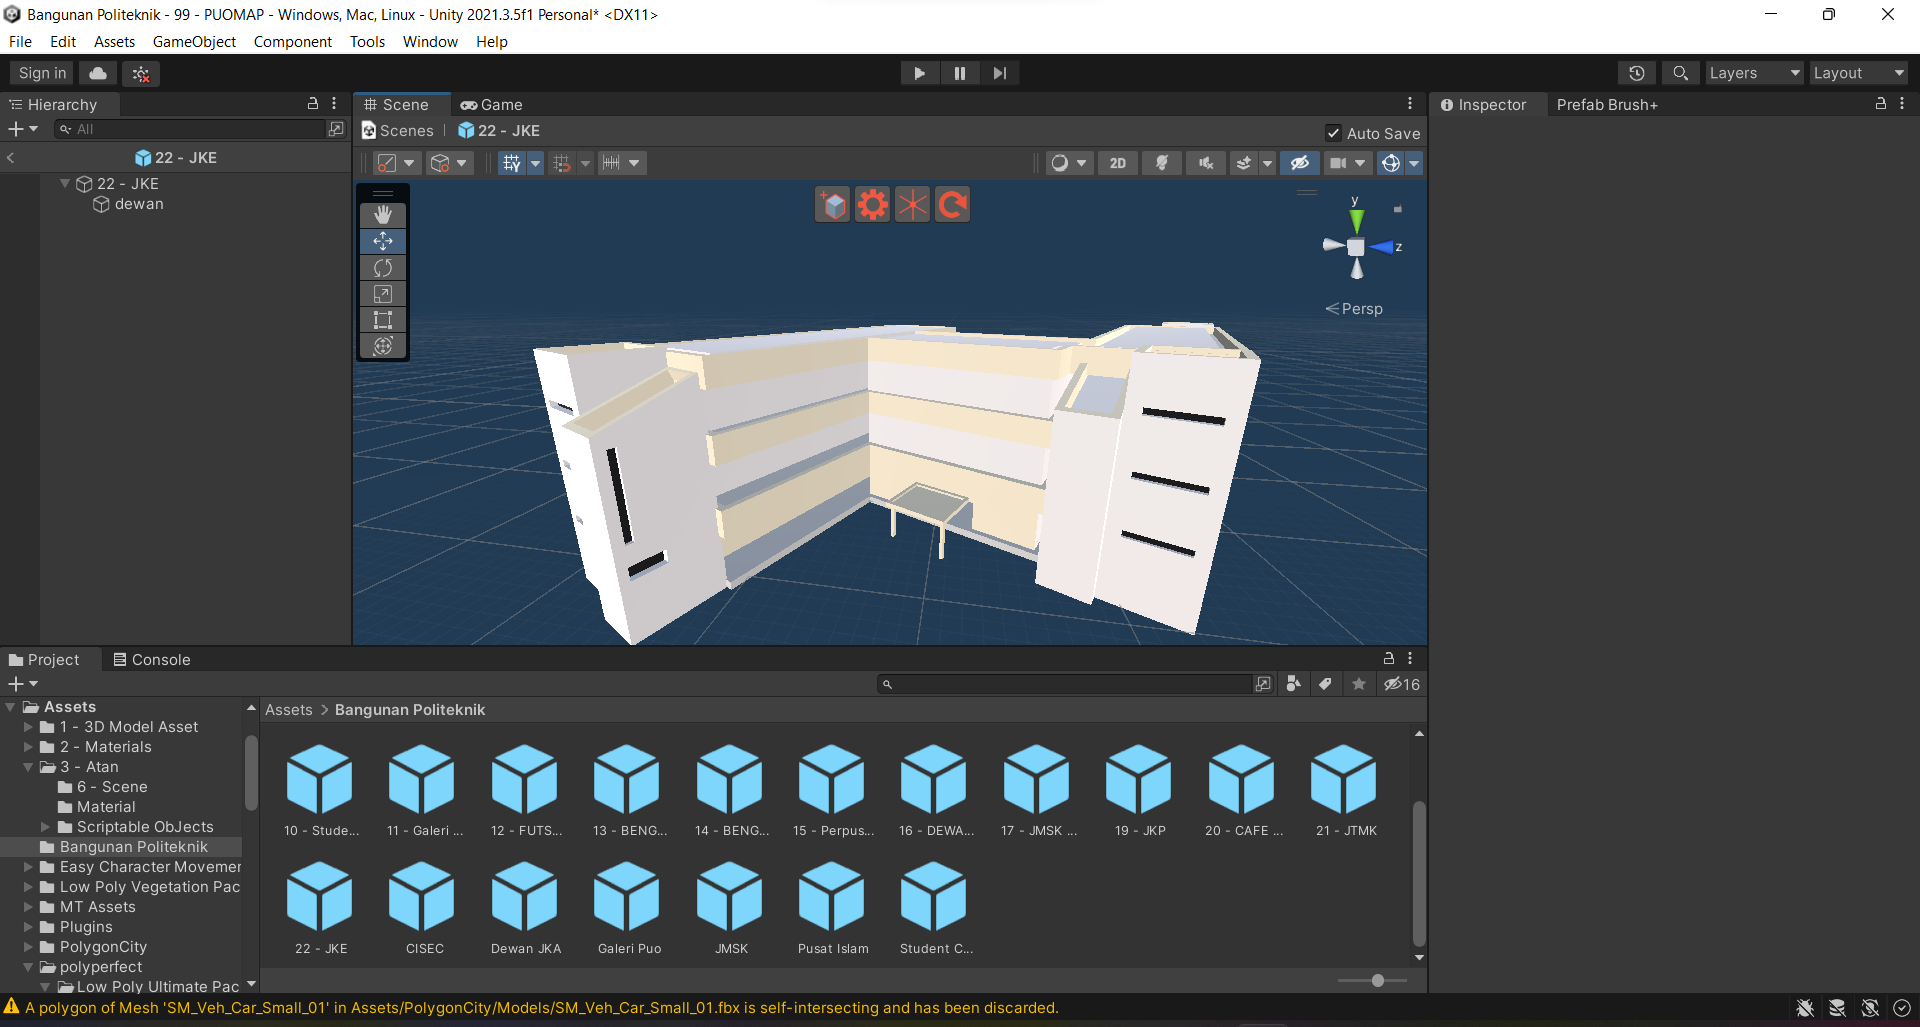
Task: Open the Layout dropdown
Action: [1858, 73]
